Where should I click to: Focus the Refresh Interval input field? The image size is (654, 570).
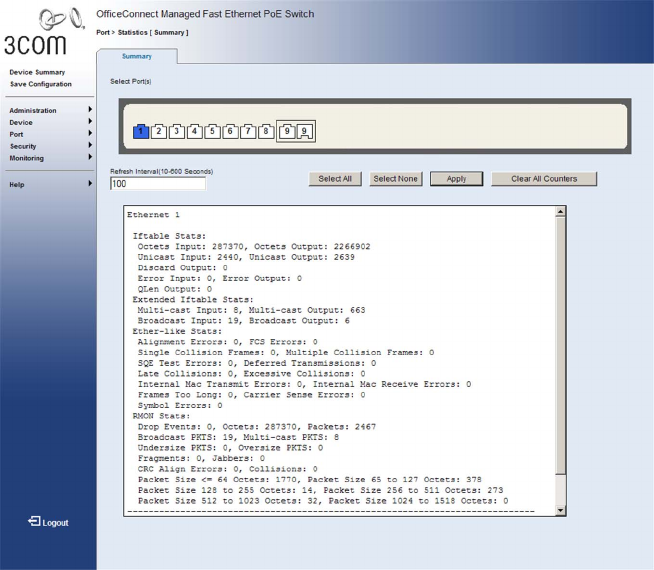(x=158, y=183)
